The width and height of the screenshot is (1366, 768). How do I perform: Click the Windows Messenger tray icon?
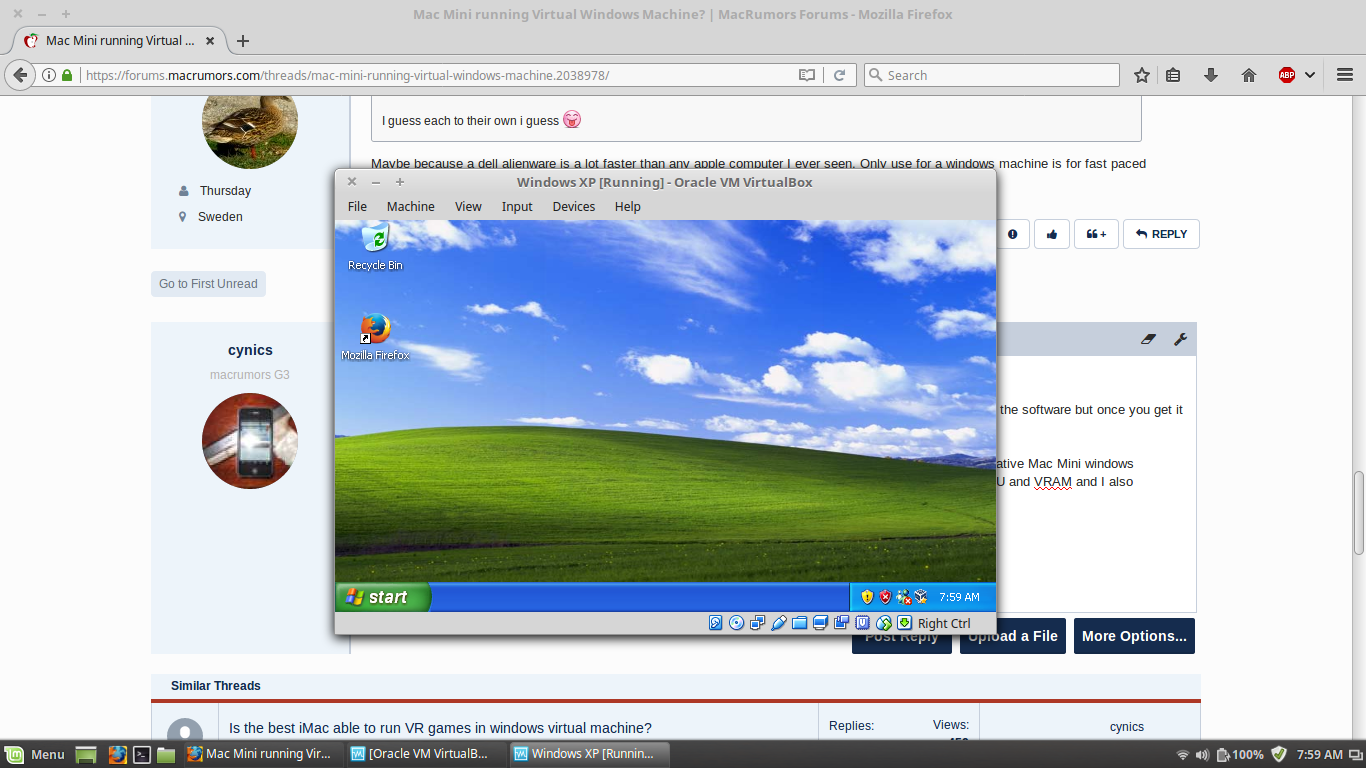click(903, 597)
